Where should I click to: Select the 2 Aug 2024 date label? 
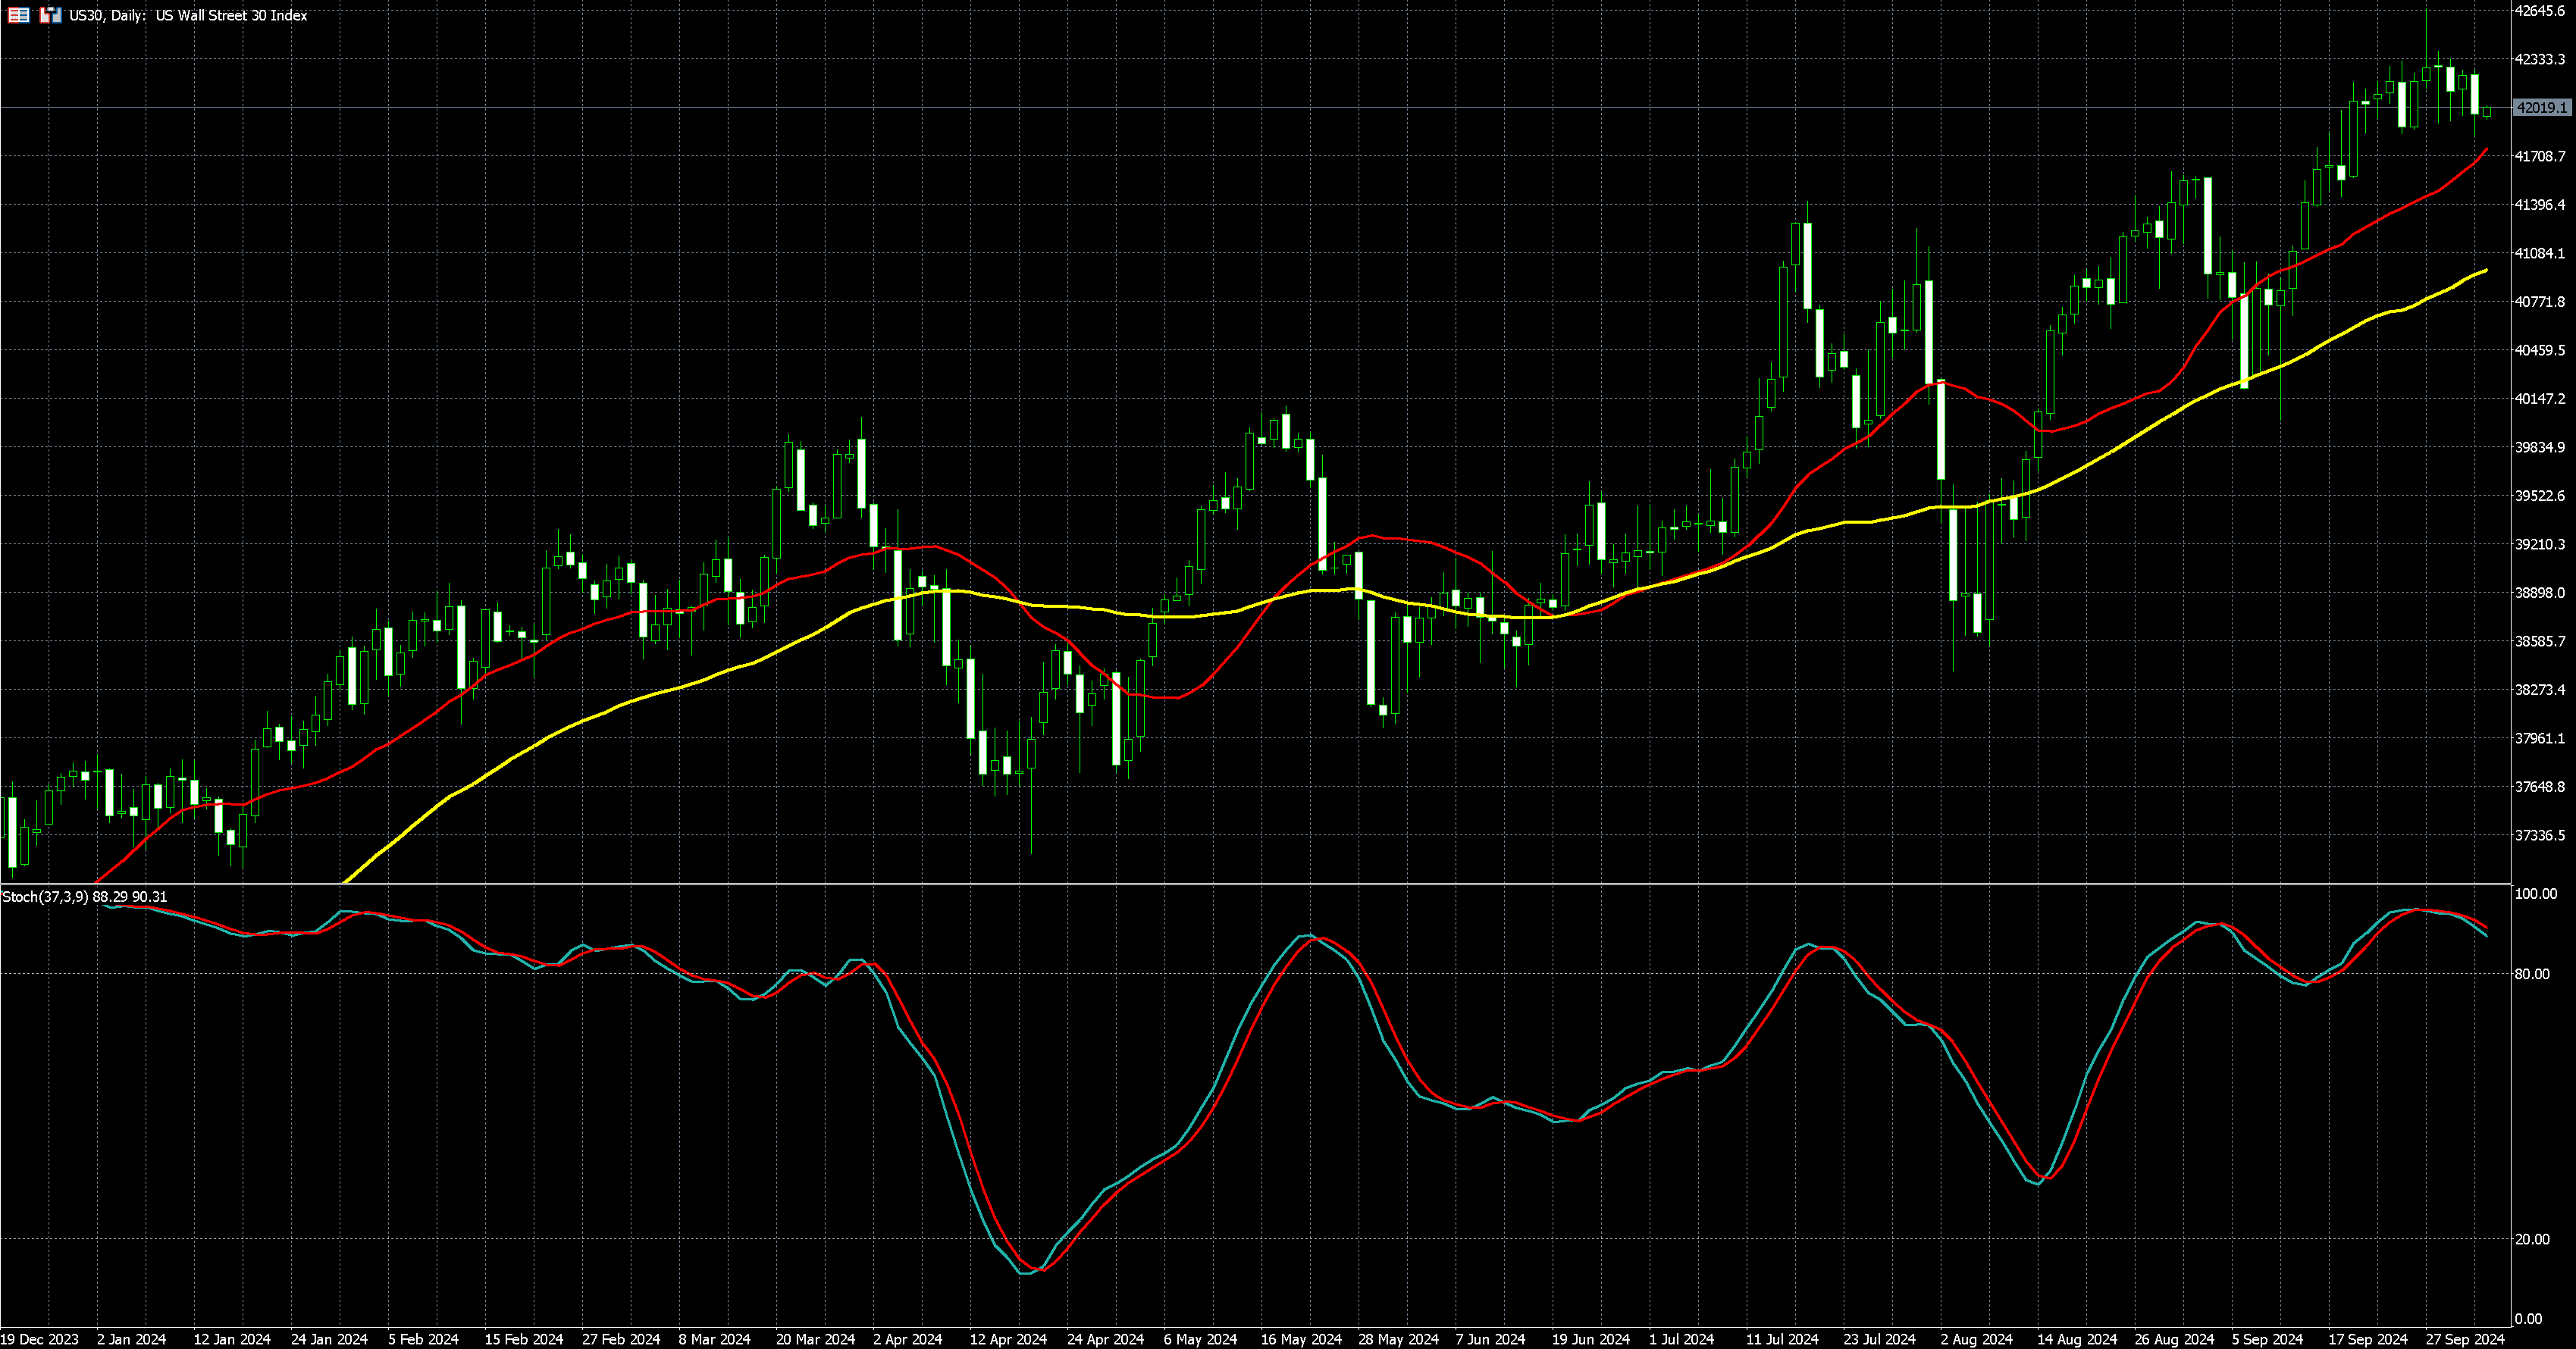tap(1977, 1339)
